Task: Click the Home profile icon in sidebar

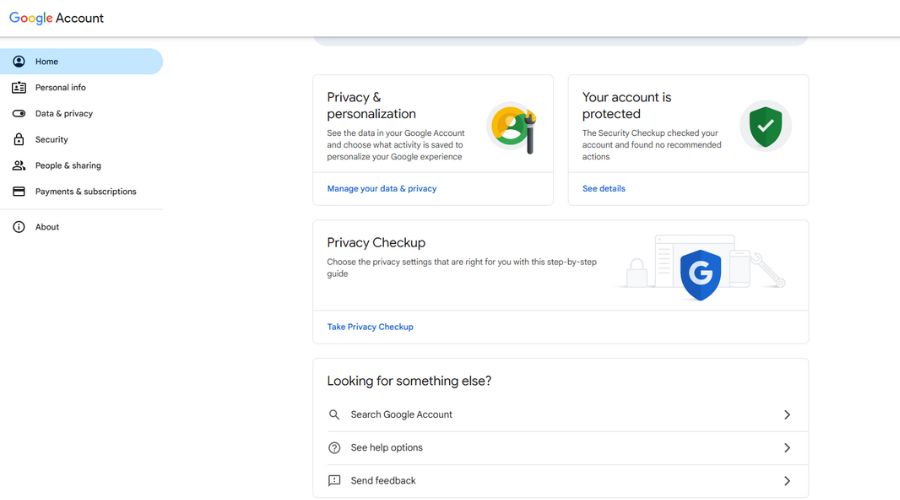Action: click(x=19, y=61)
